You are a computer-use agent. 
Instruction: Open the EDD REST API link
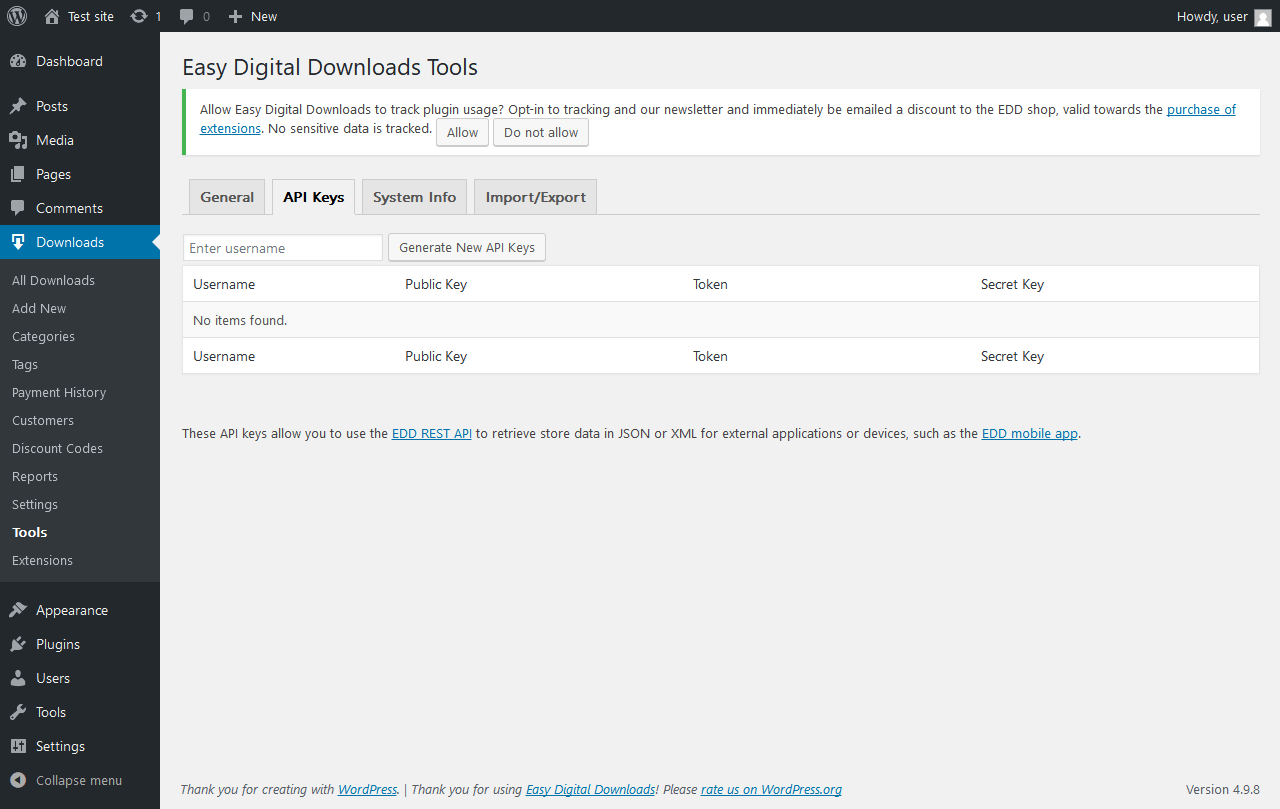(432, 433)
